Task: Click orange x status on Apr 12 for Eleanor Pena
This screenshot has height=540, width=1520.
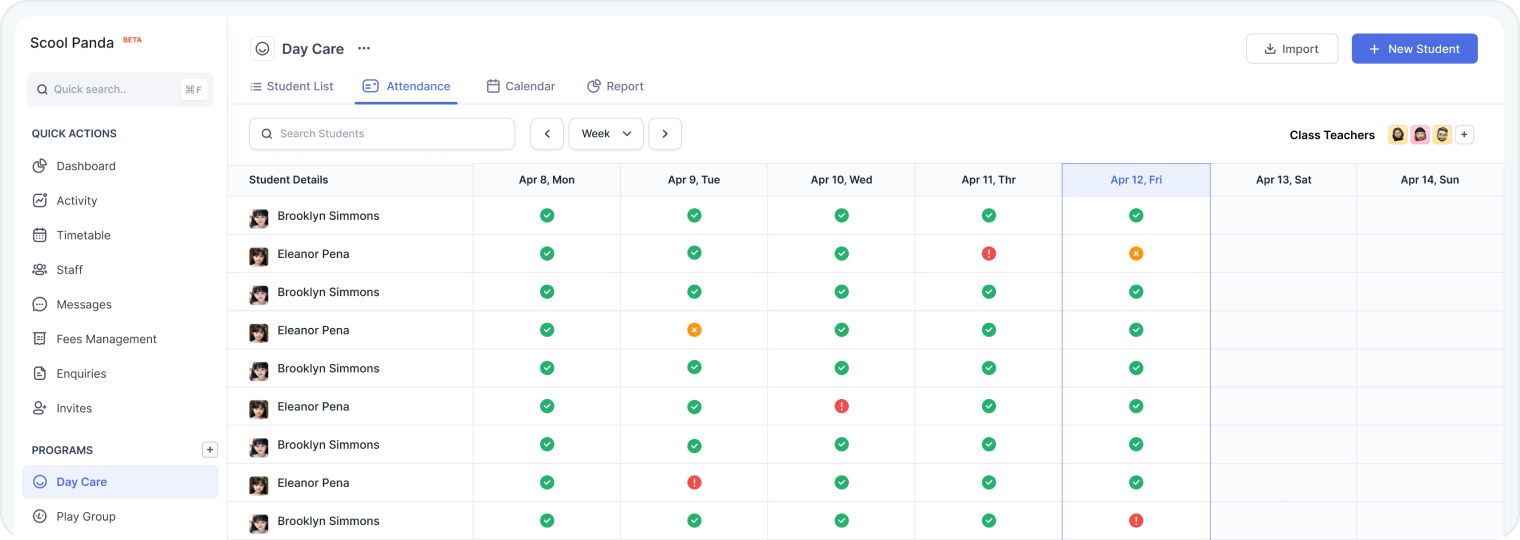Action: 1136,254
